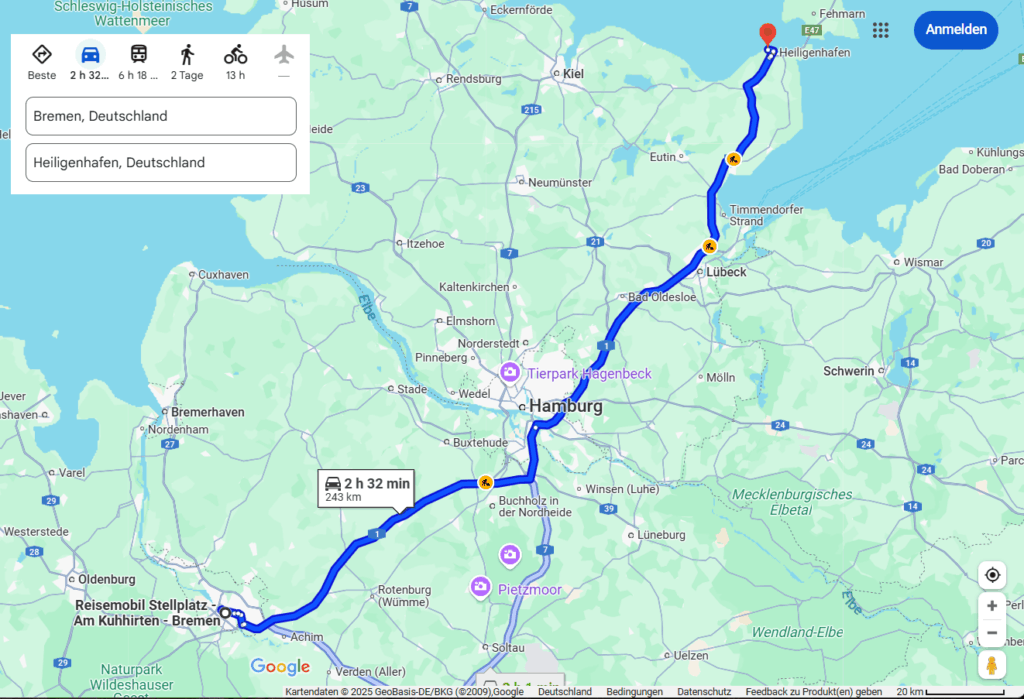Open the Datenschutz link
The width and height of the screenshot is (1024, 699).
704,692
